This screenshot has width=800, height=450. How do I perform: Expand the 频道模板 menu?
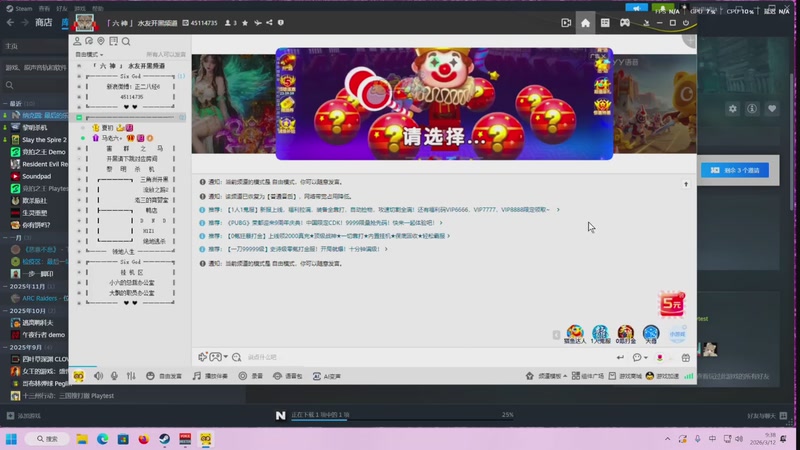(546, 376)
